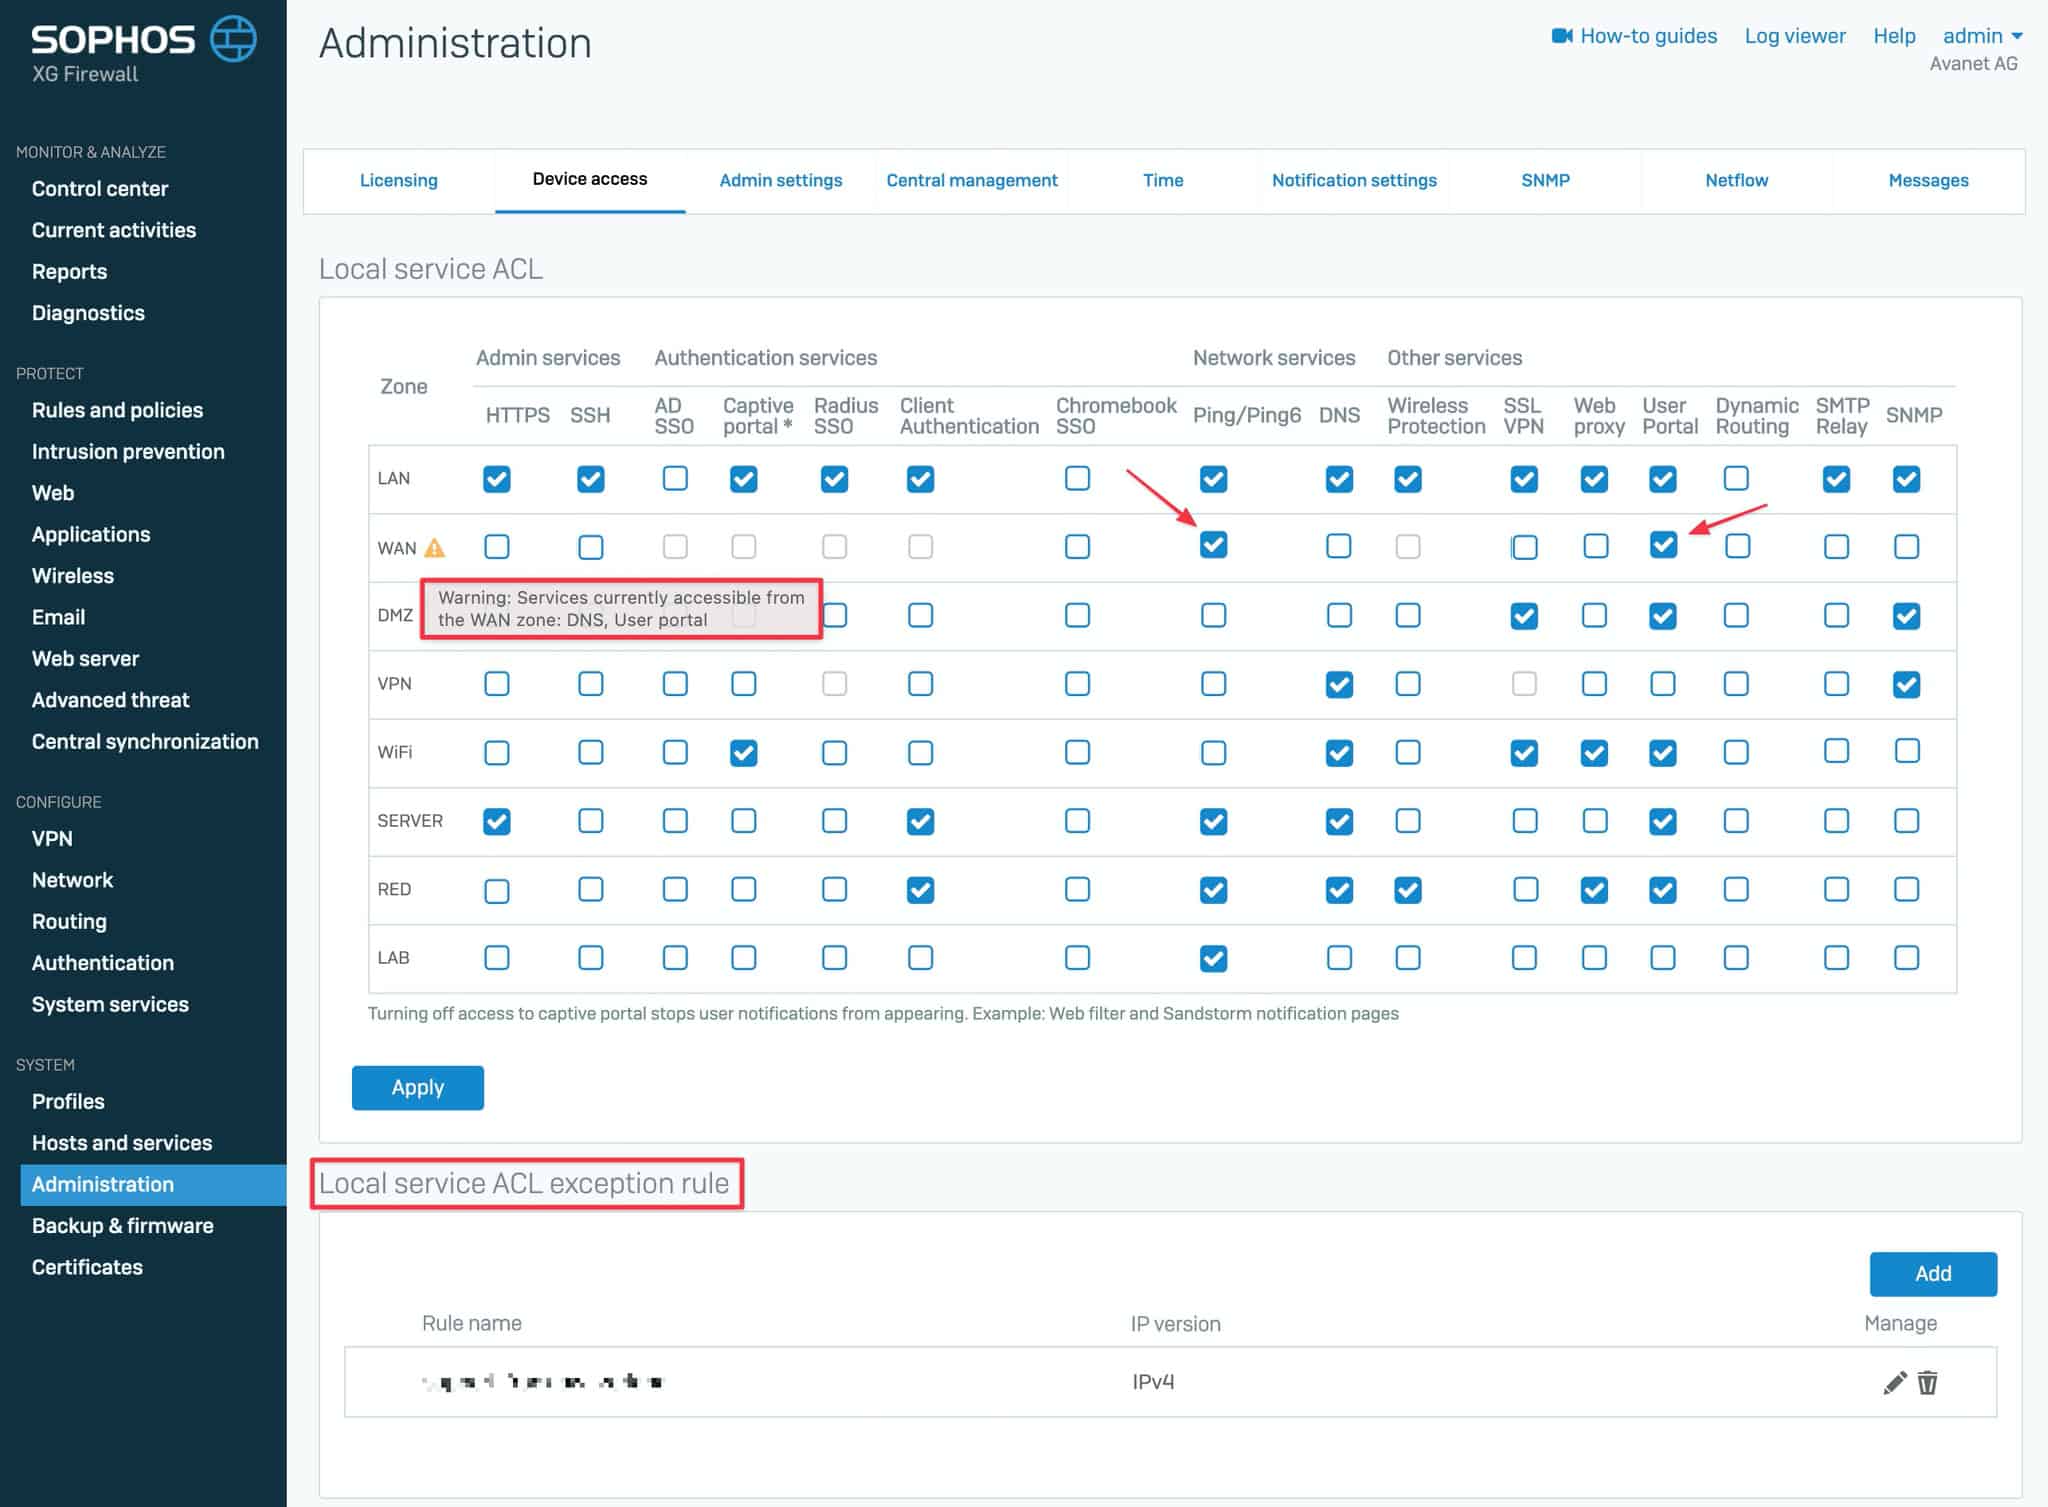Select the IPv4 exception rule row
The image size is (2048, 1507).
click(x=1152, y=1381)
